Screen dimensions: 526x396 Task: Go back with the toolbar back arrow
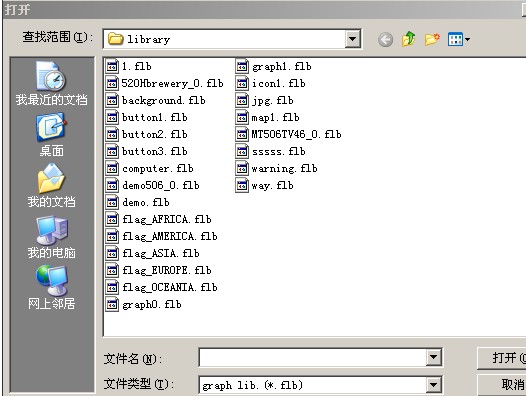click(385, 40)
